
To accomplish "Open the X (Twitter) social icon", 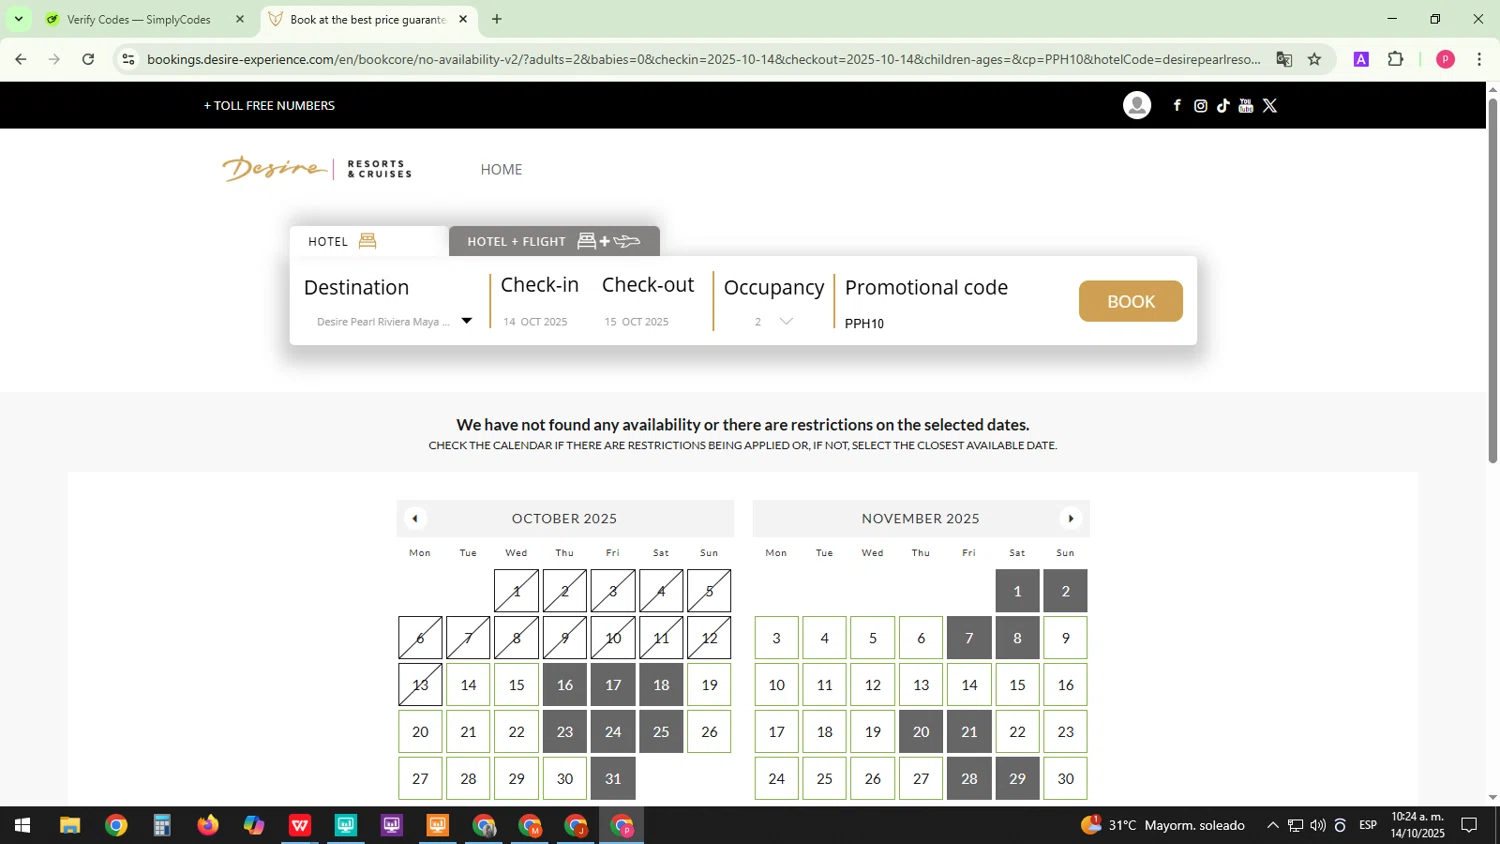I will (1270, 105).
